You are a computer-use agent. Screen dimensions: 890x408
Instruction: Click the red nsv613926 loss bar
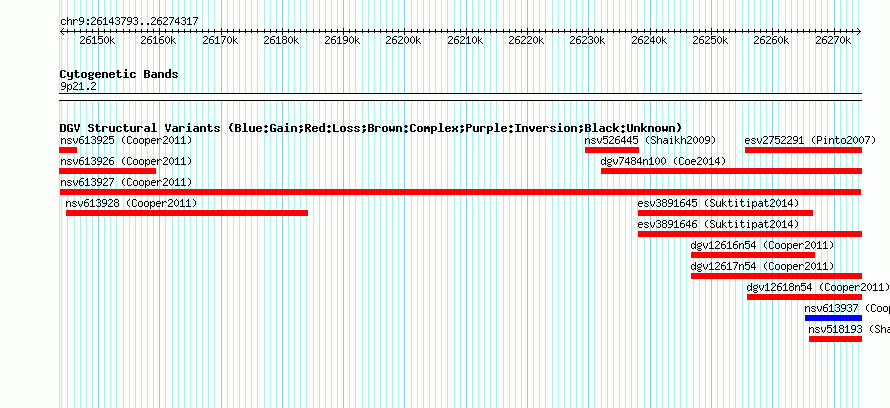pos(108,171)
